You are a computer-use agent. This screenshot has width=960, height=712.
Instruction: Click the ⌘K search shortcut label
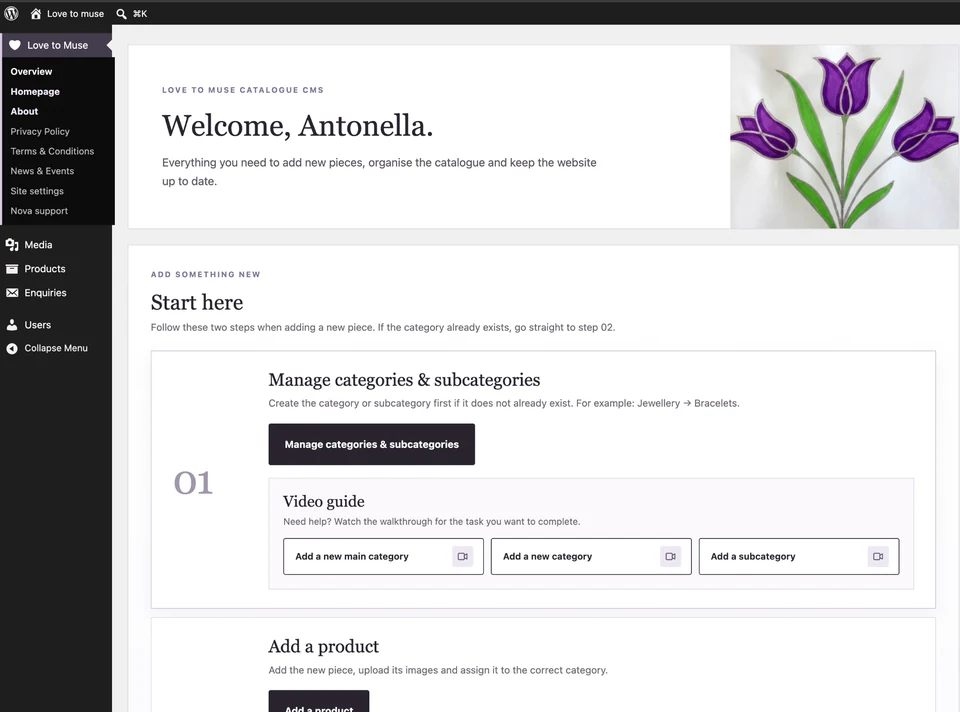140,13
